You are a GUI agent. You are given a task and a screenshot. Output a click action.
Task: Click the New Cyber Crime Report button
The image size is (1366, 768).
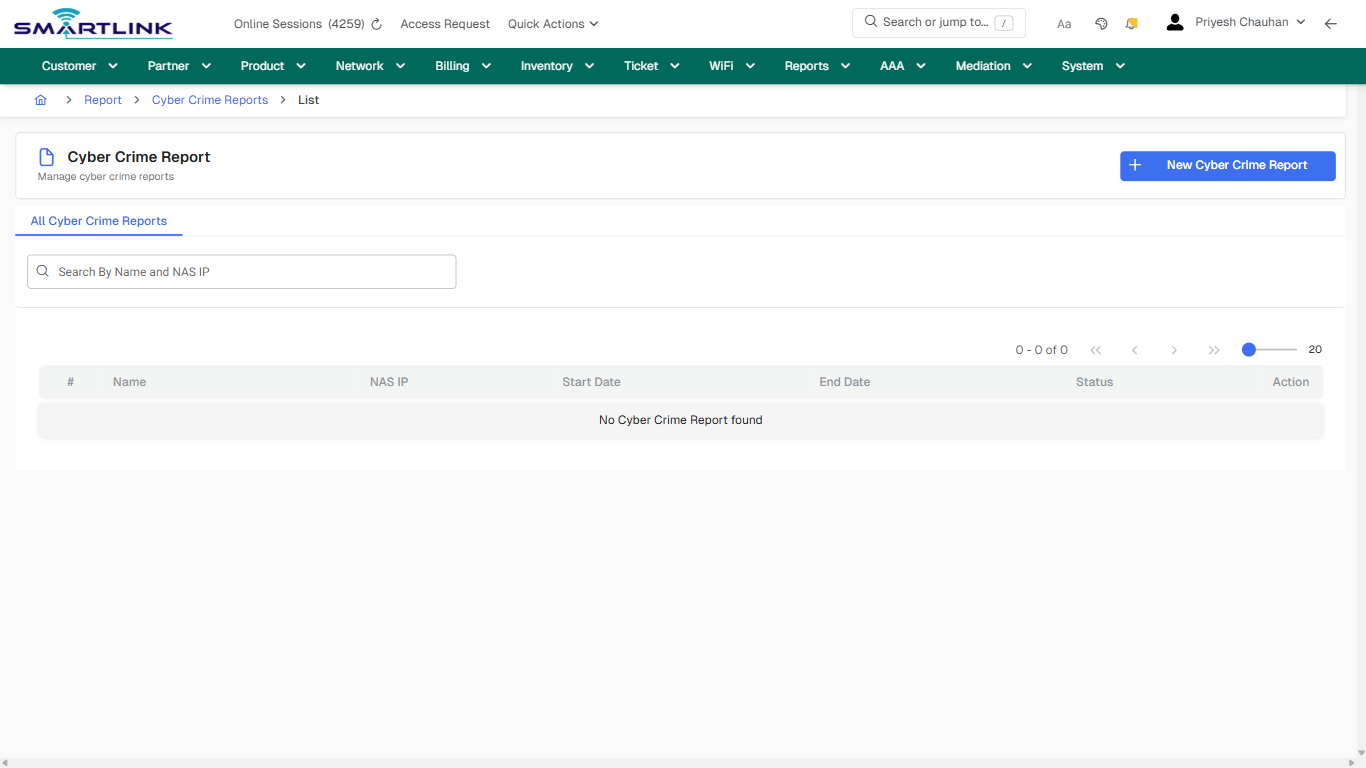(x=1227, y=165)
